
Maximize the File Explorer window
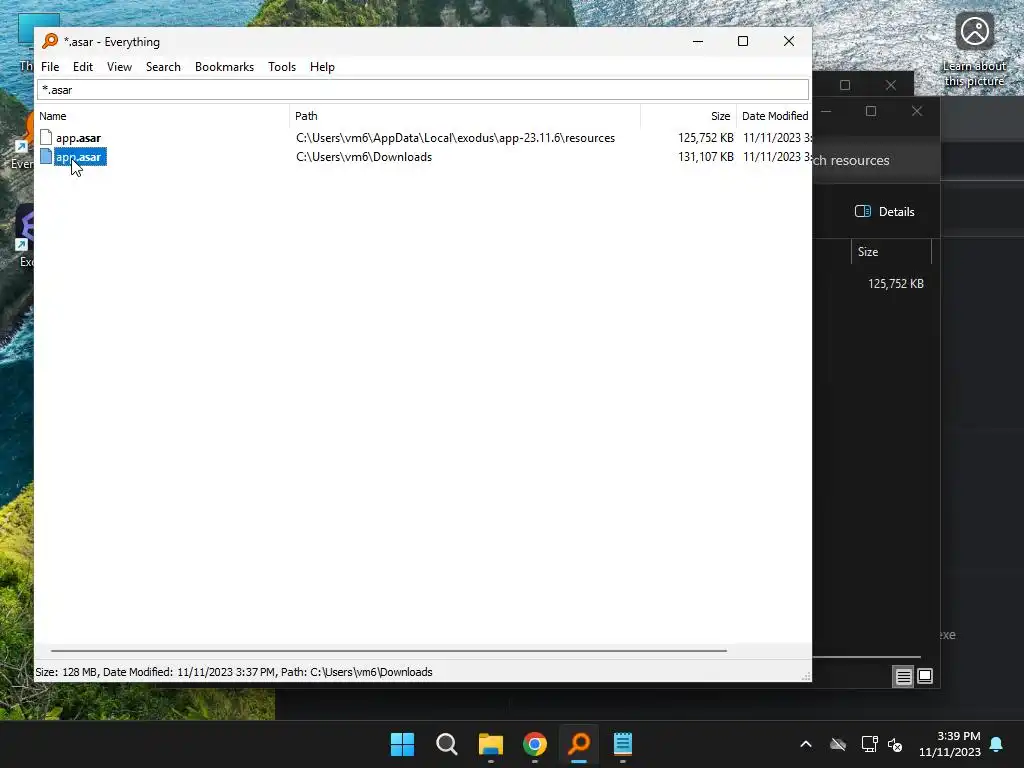point(871,111)
